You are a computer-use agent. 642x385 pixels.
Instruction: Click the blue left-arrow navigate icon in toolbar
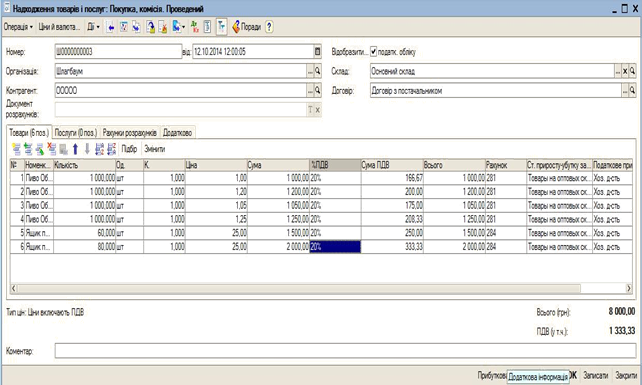[x=111, y=27]
